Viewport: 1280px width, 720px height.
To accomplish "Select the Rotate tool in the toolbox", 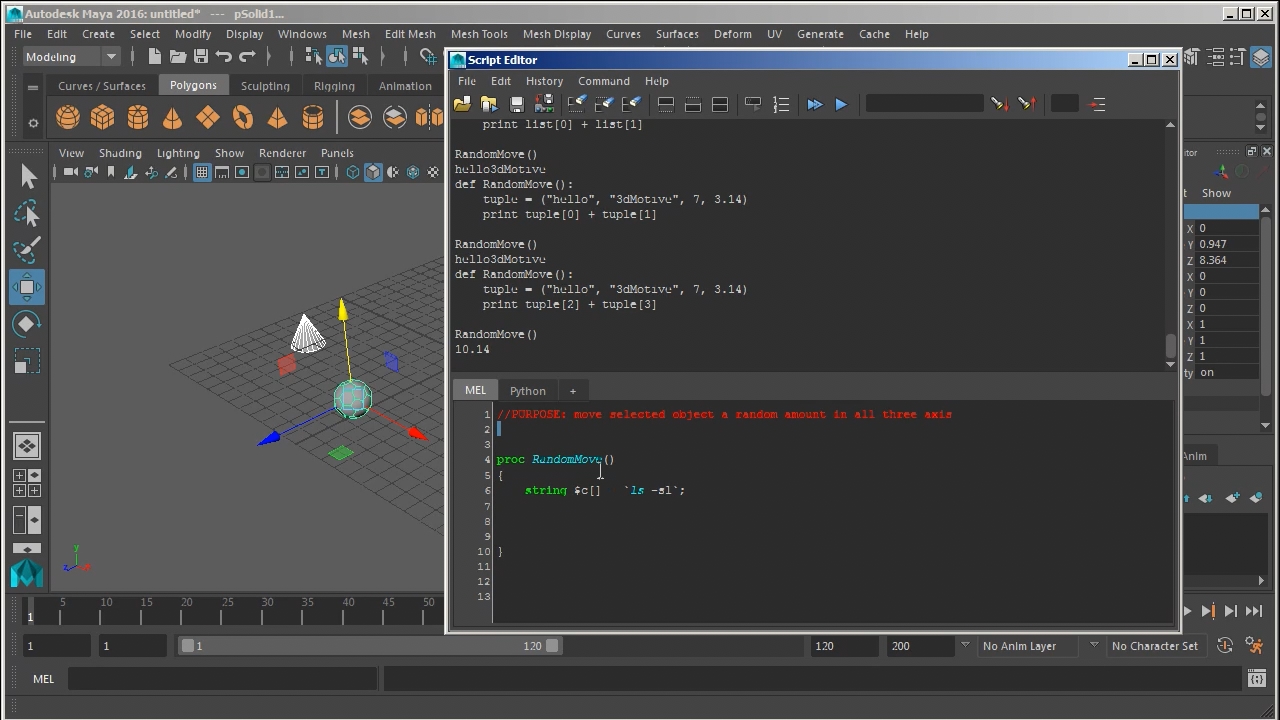I will coord(27,324).
